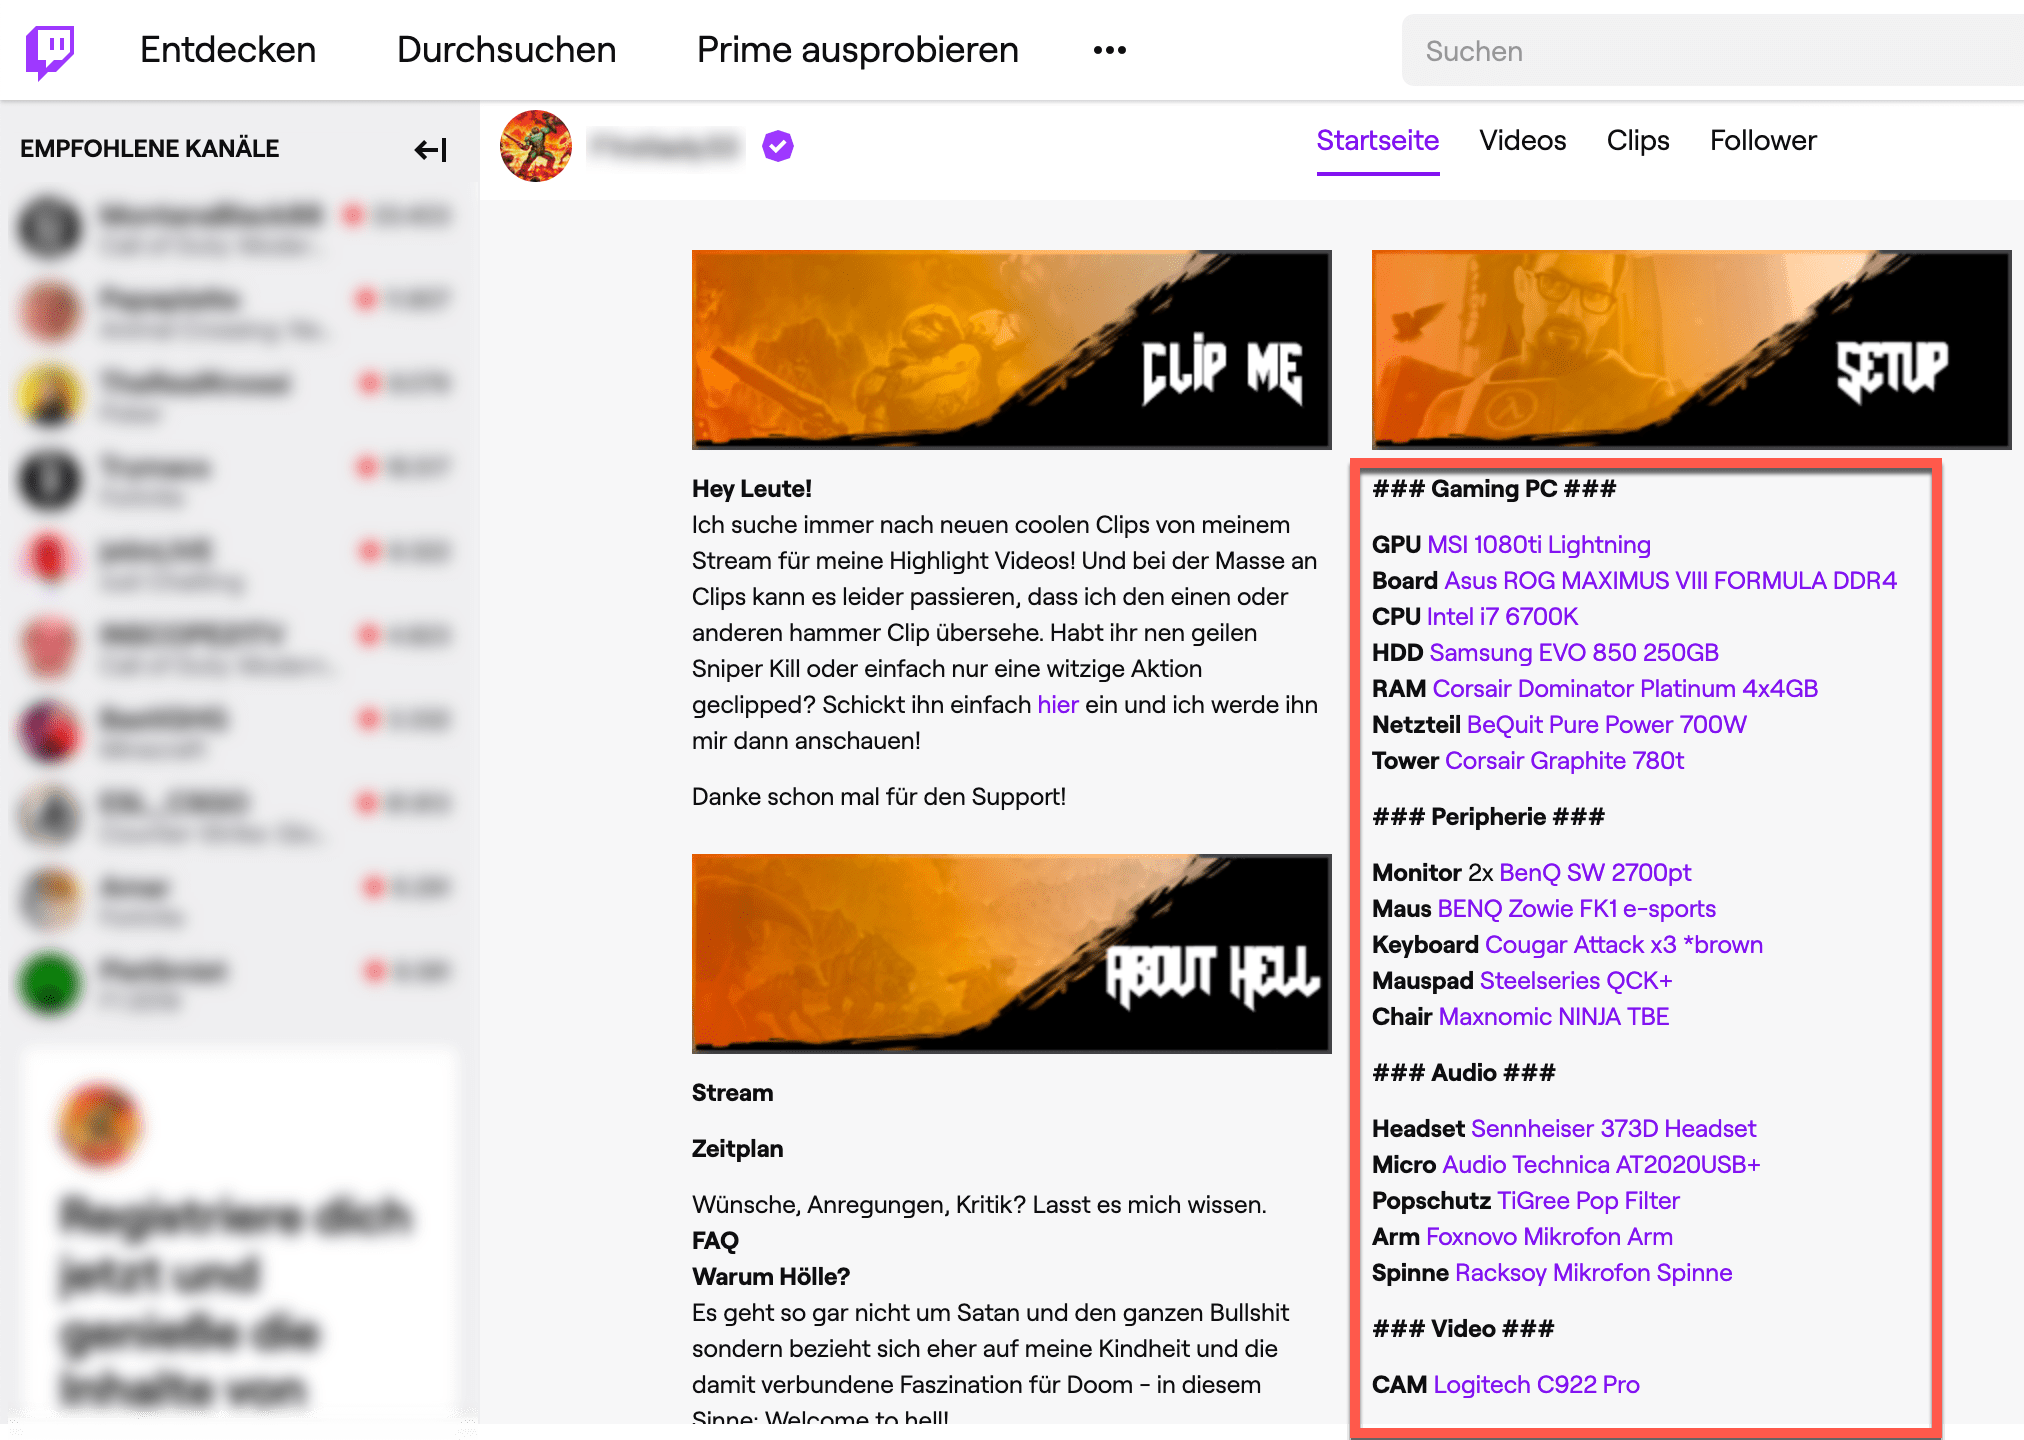Open Audio Technica AT2020USB+ link
Viewport: 2024px width, 1440px height.
(x=1601, y=1165)
